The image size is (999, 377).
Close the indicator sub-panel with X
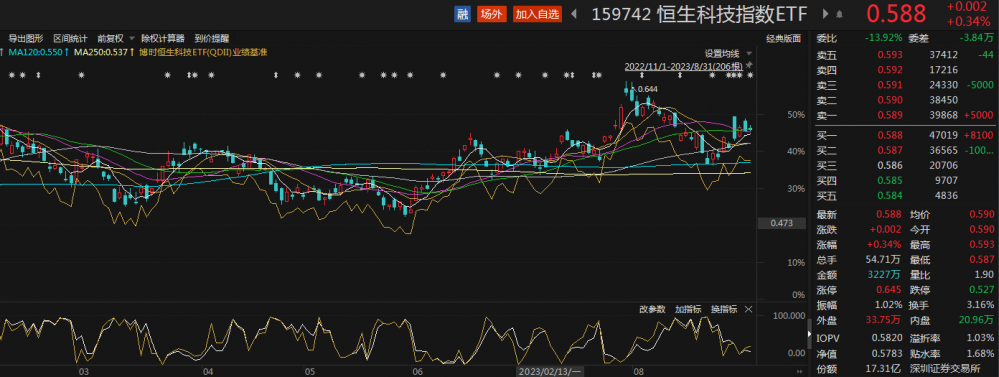749,309
